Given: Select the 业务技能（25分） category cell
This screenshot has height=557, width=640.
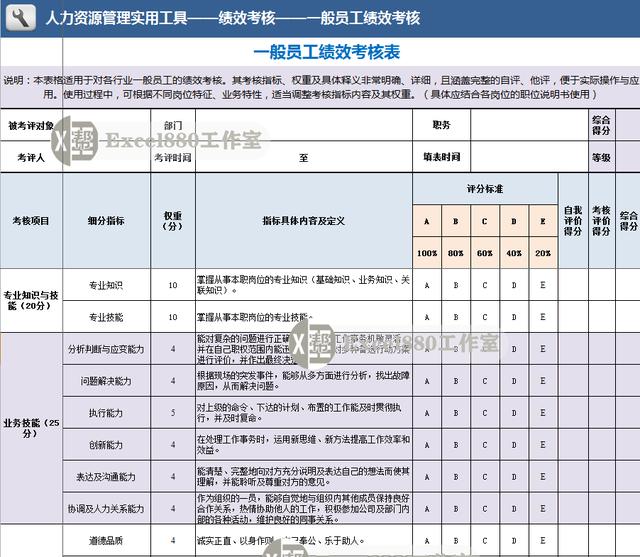Looking at the screenshot, I should (x=31, y=428).
